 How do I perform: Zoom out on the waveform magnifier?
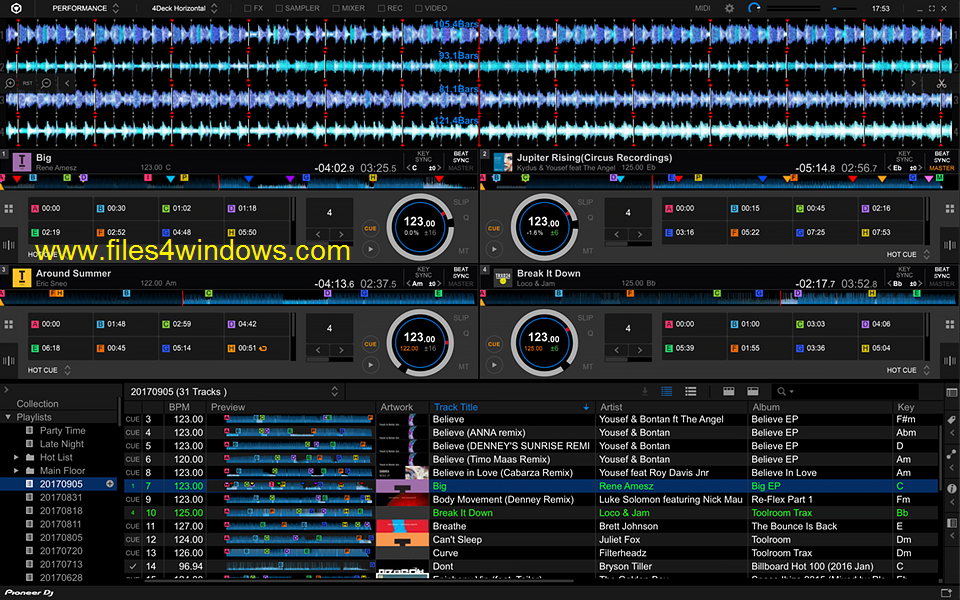click(46, 83)
